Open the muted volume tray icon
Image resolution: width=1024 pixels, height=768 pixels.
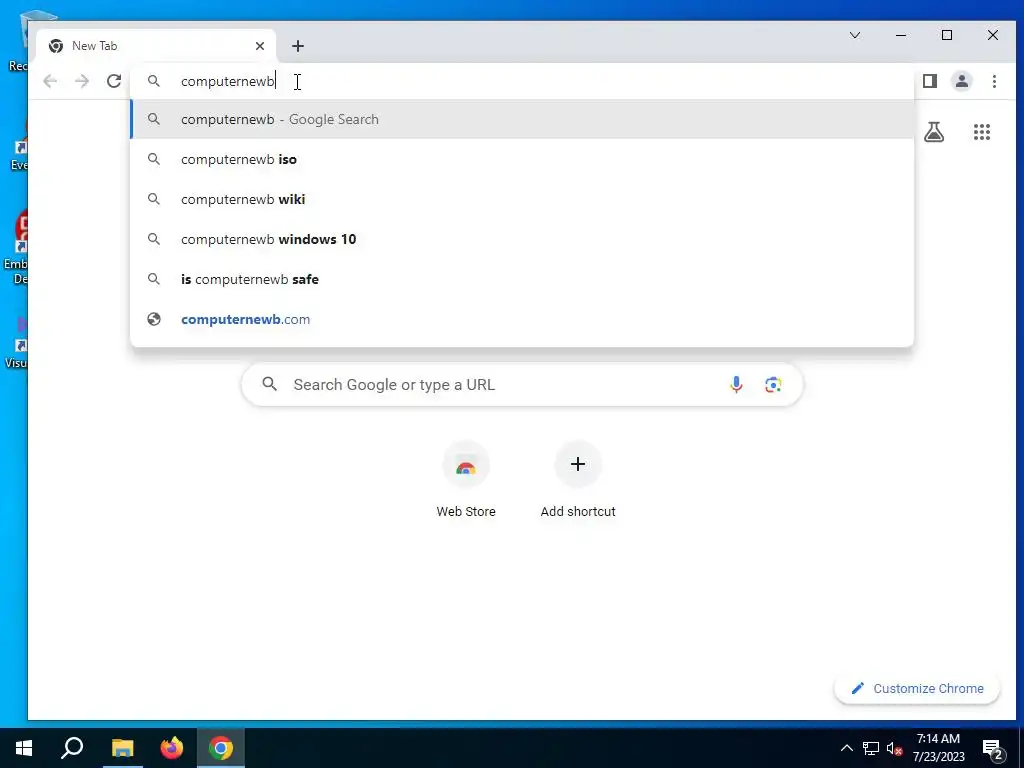(895, 748)
